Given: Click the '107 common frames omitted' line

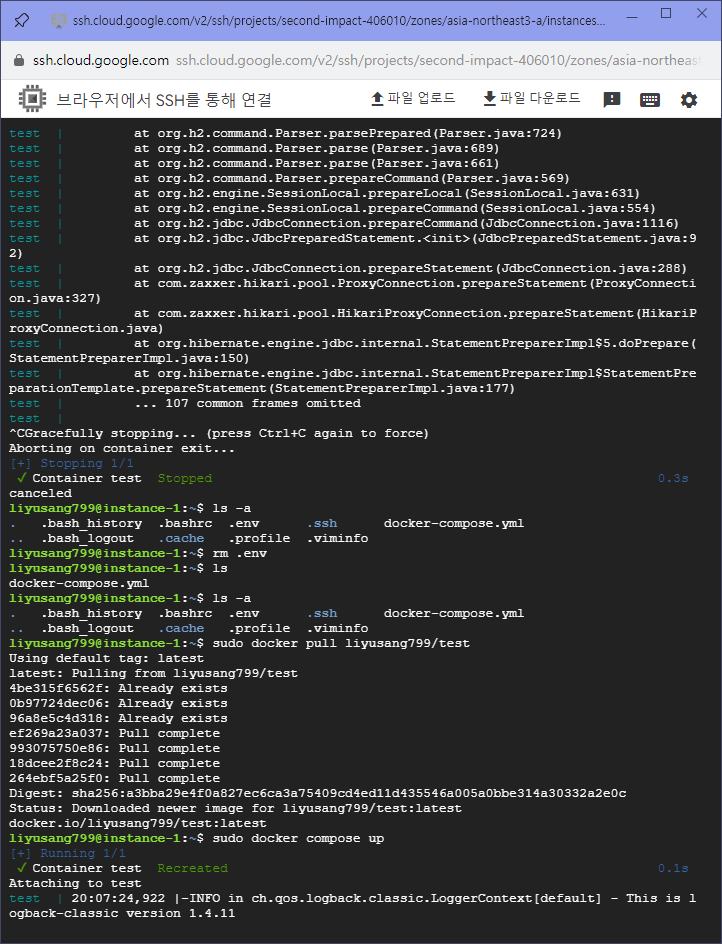Looking at the screenshot, I should click(247, 403).
